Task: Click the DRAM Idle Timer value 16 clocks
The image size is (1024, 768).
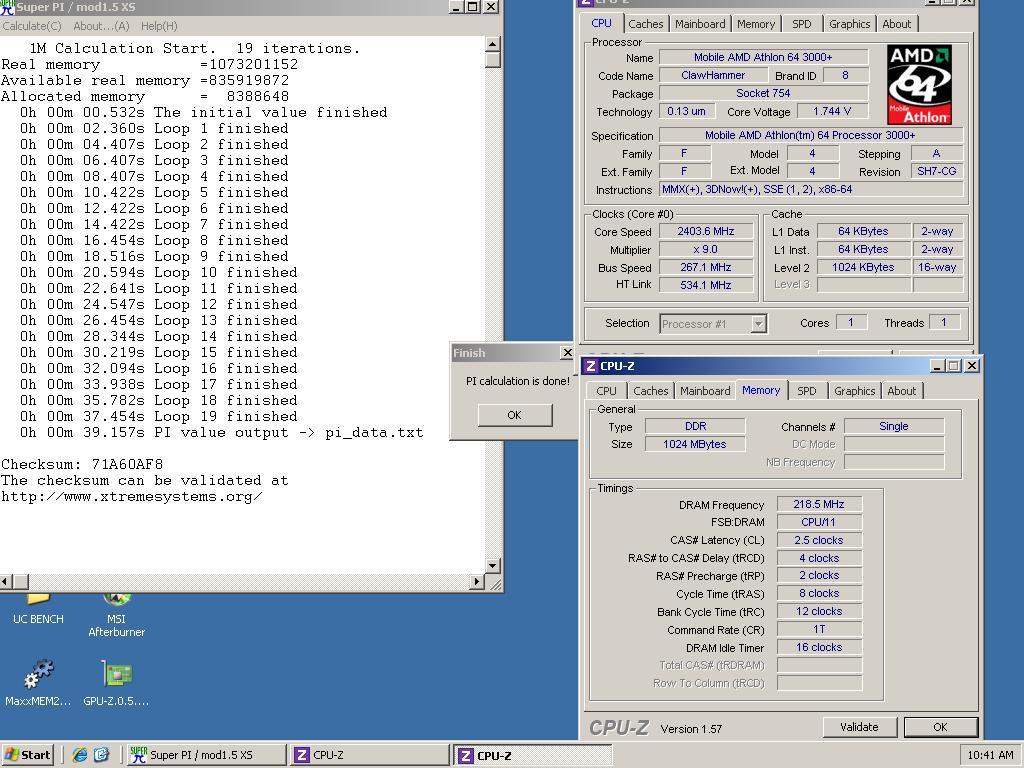Action: pyautogui.click(x=819, y=647)
